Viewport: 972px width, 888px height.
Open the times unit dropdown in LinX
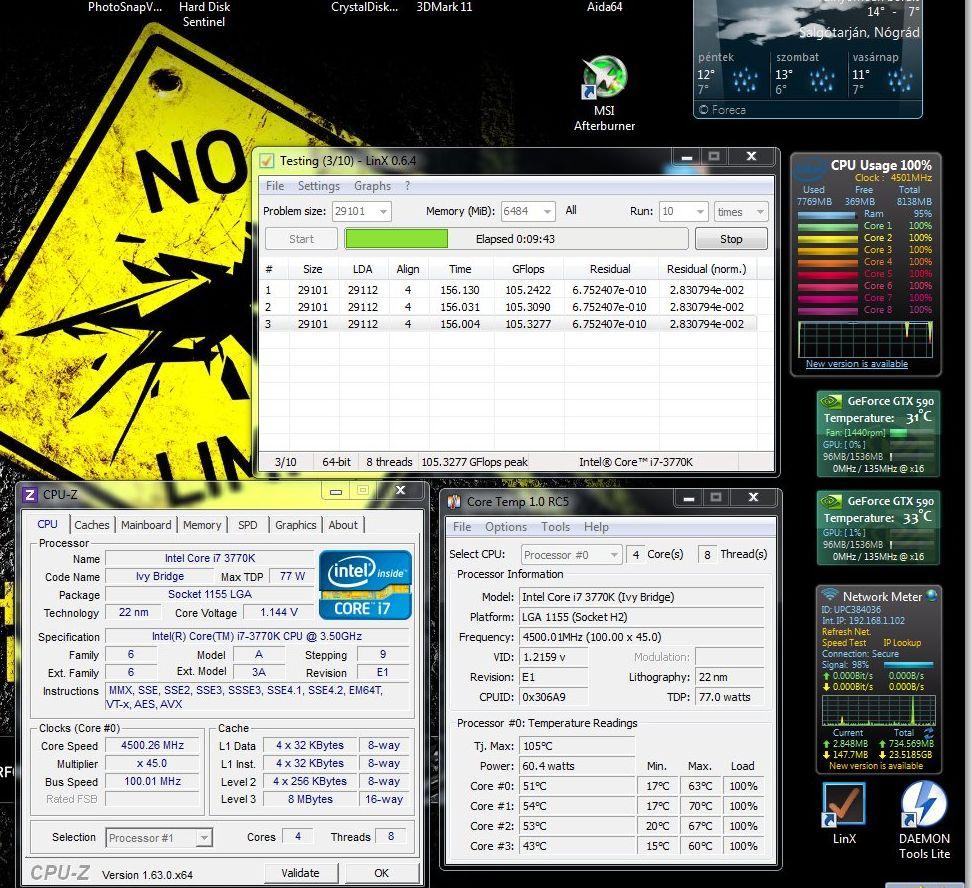pyautogui.click(x=760, y=211)
